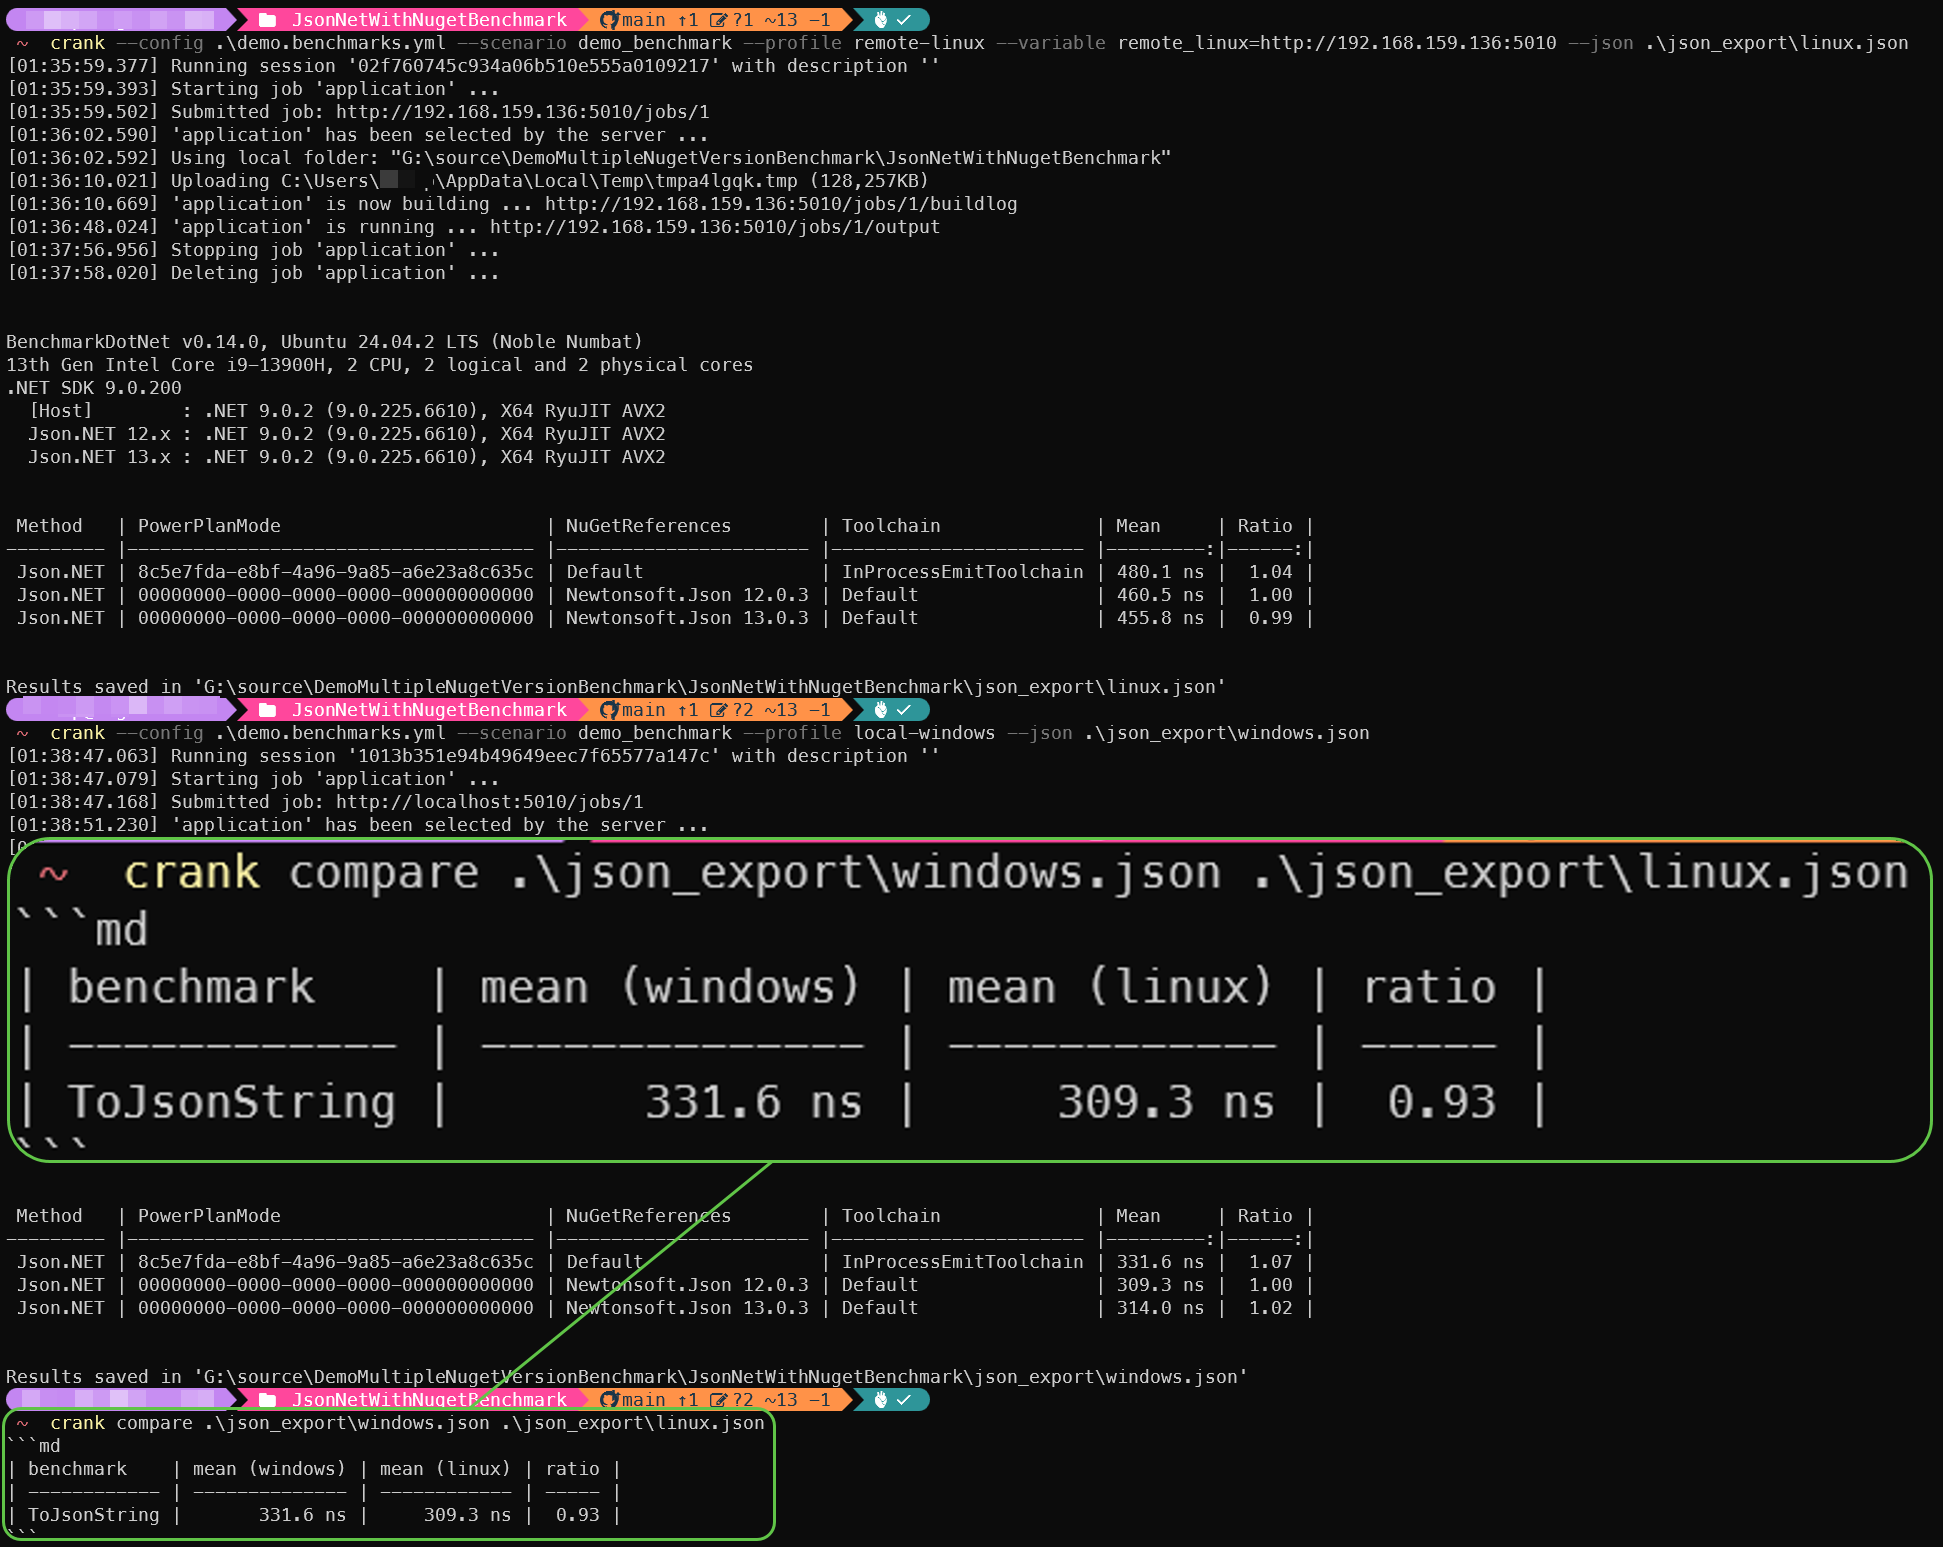Click the 'Json.NET 12.x' runtime line
The width and height of the screenshot is (1943, 1547).
pos(347,434)
